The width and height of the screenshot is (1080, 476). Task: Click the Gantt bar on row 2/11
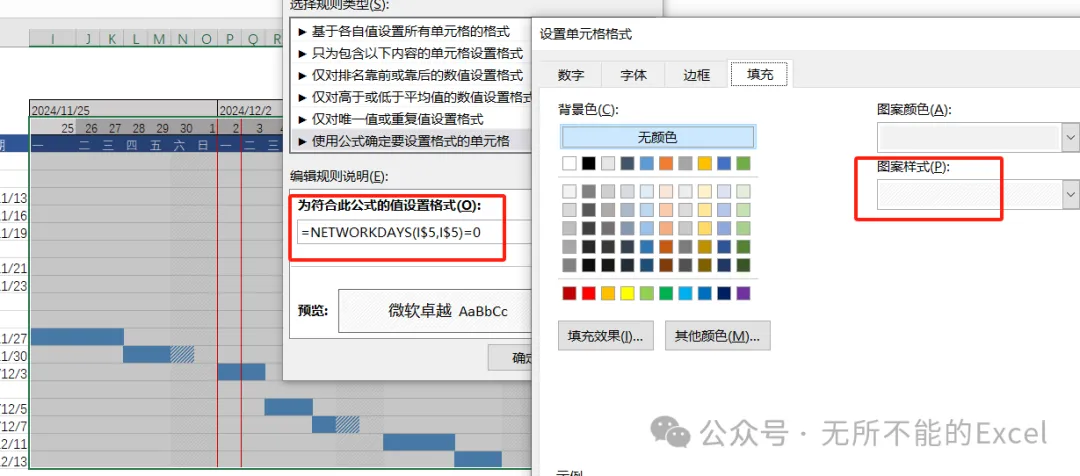pos(419,442)
